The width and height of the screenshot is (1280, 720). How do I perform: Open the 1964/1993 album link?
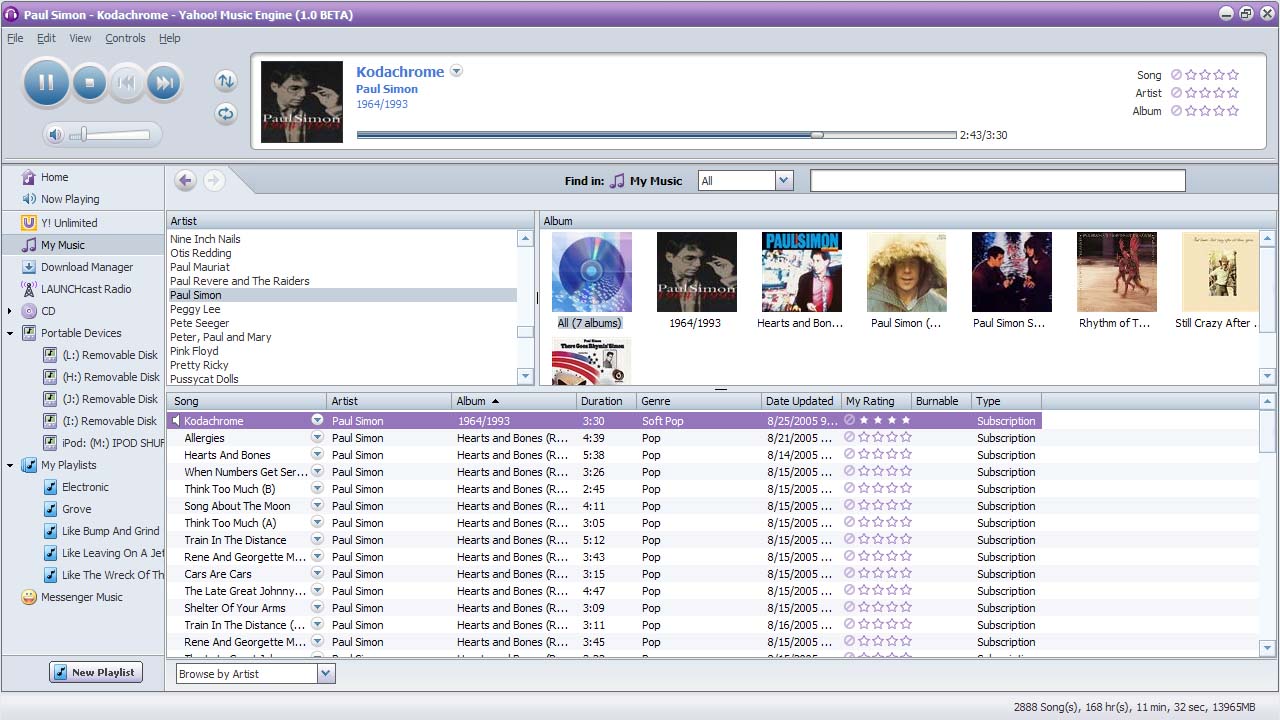click(382, 104)
